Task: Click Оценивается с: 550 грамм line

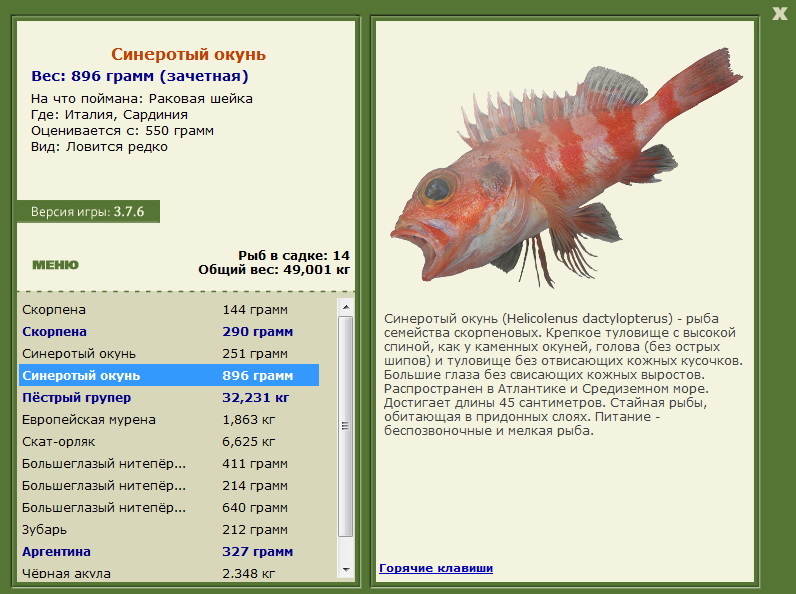Action: pyautogui.click(x=122, y=130)
